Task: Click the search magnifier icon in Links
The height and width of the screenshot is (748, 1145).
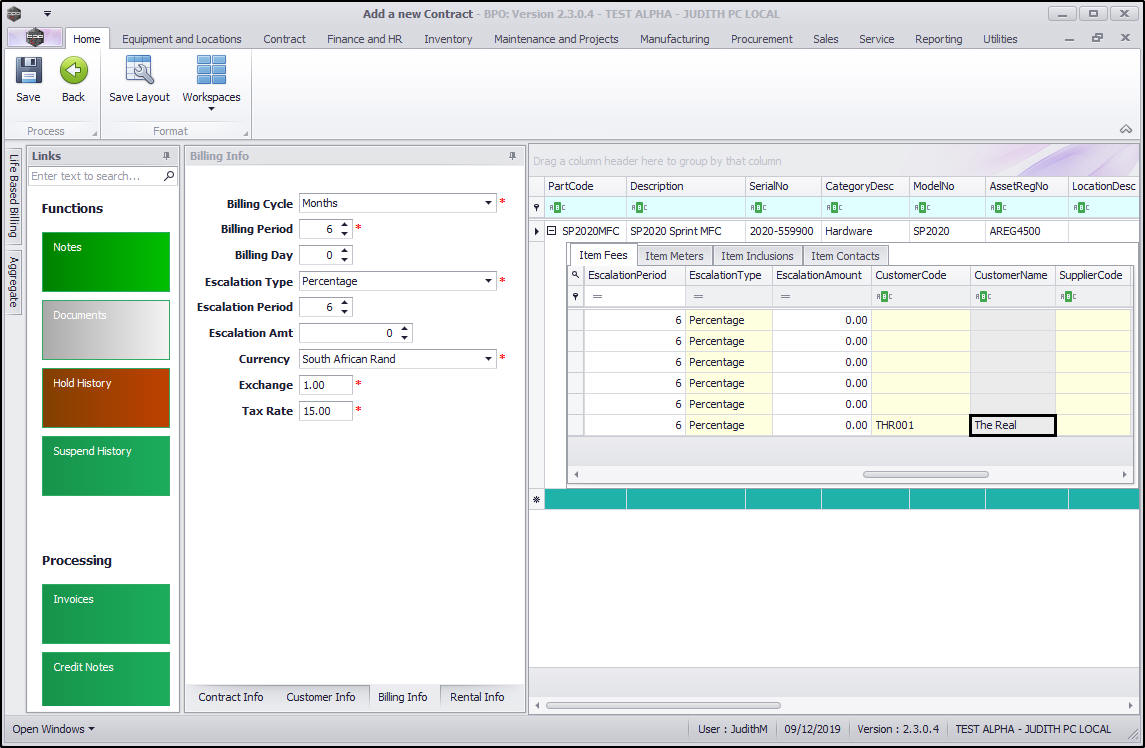Action: point(169,176)
